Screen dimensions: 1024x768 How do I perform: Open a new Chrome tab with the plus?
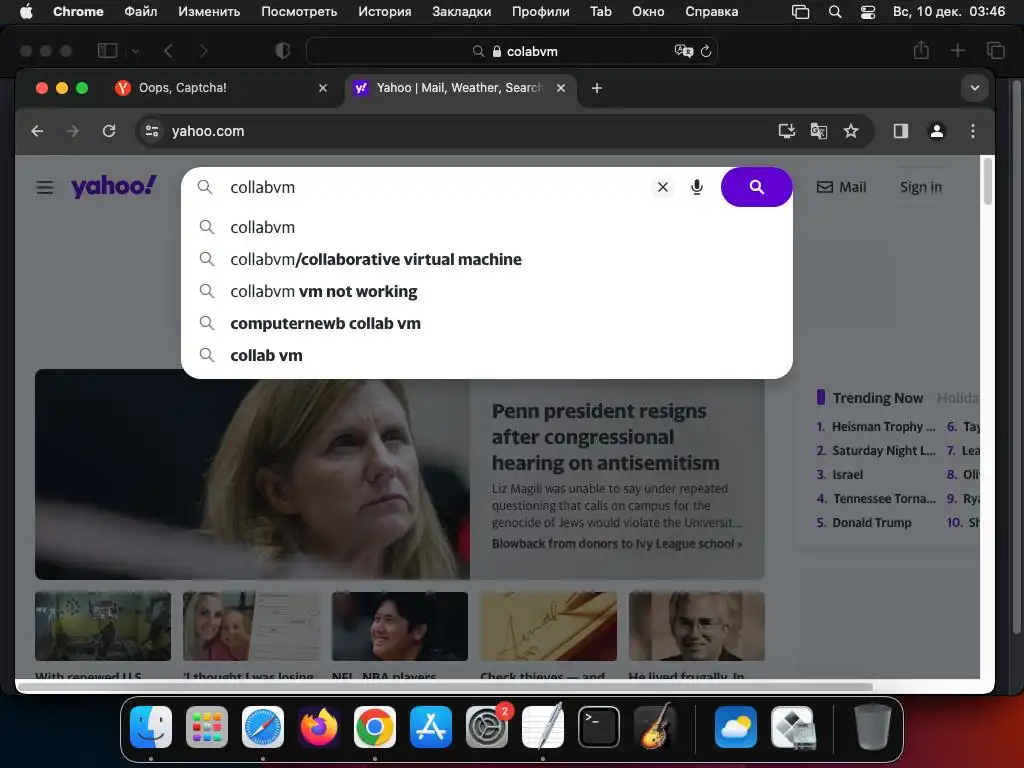[596, 88]
